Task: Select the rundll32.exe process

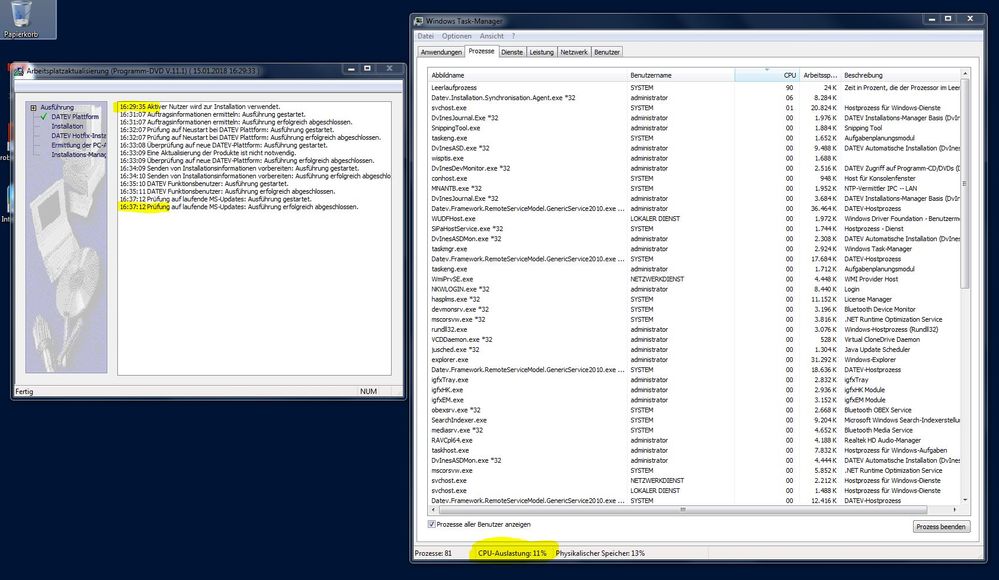Action: (x=694, y=330)
